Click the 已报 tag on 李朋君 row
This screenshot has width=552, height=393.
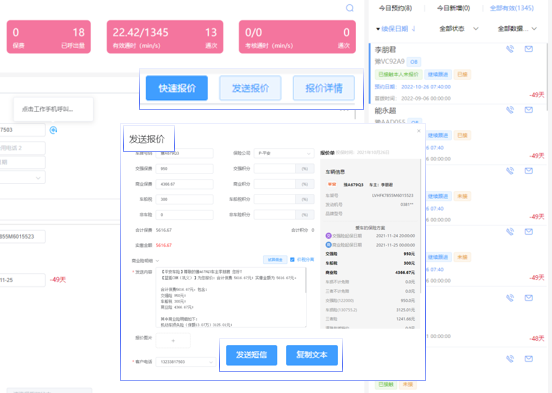click(462, 74)
